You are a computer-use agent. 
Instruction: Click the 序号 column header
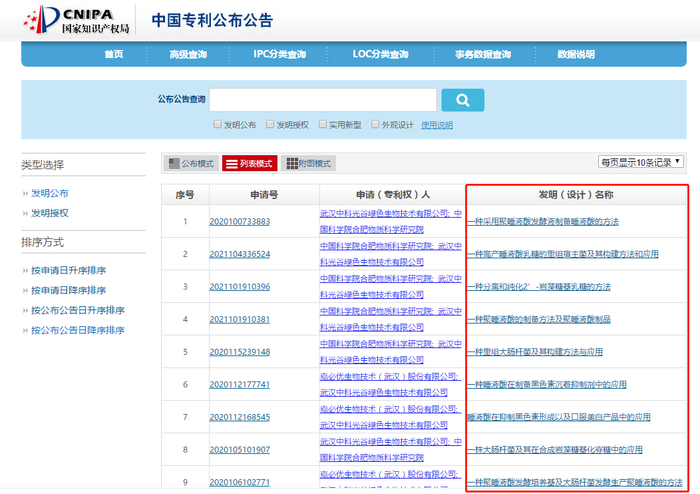(x=185, y=195)
